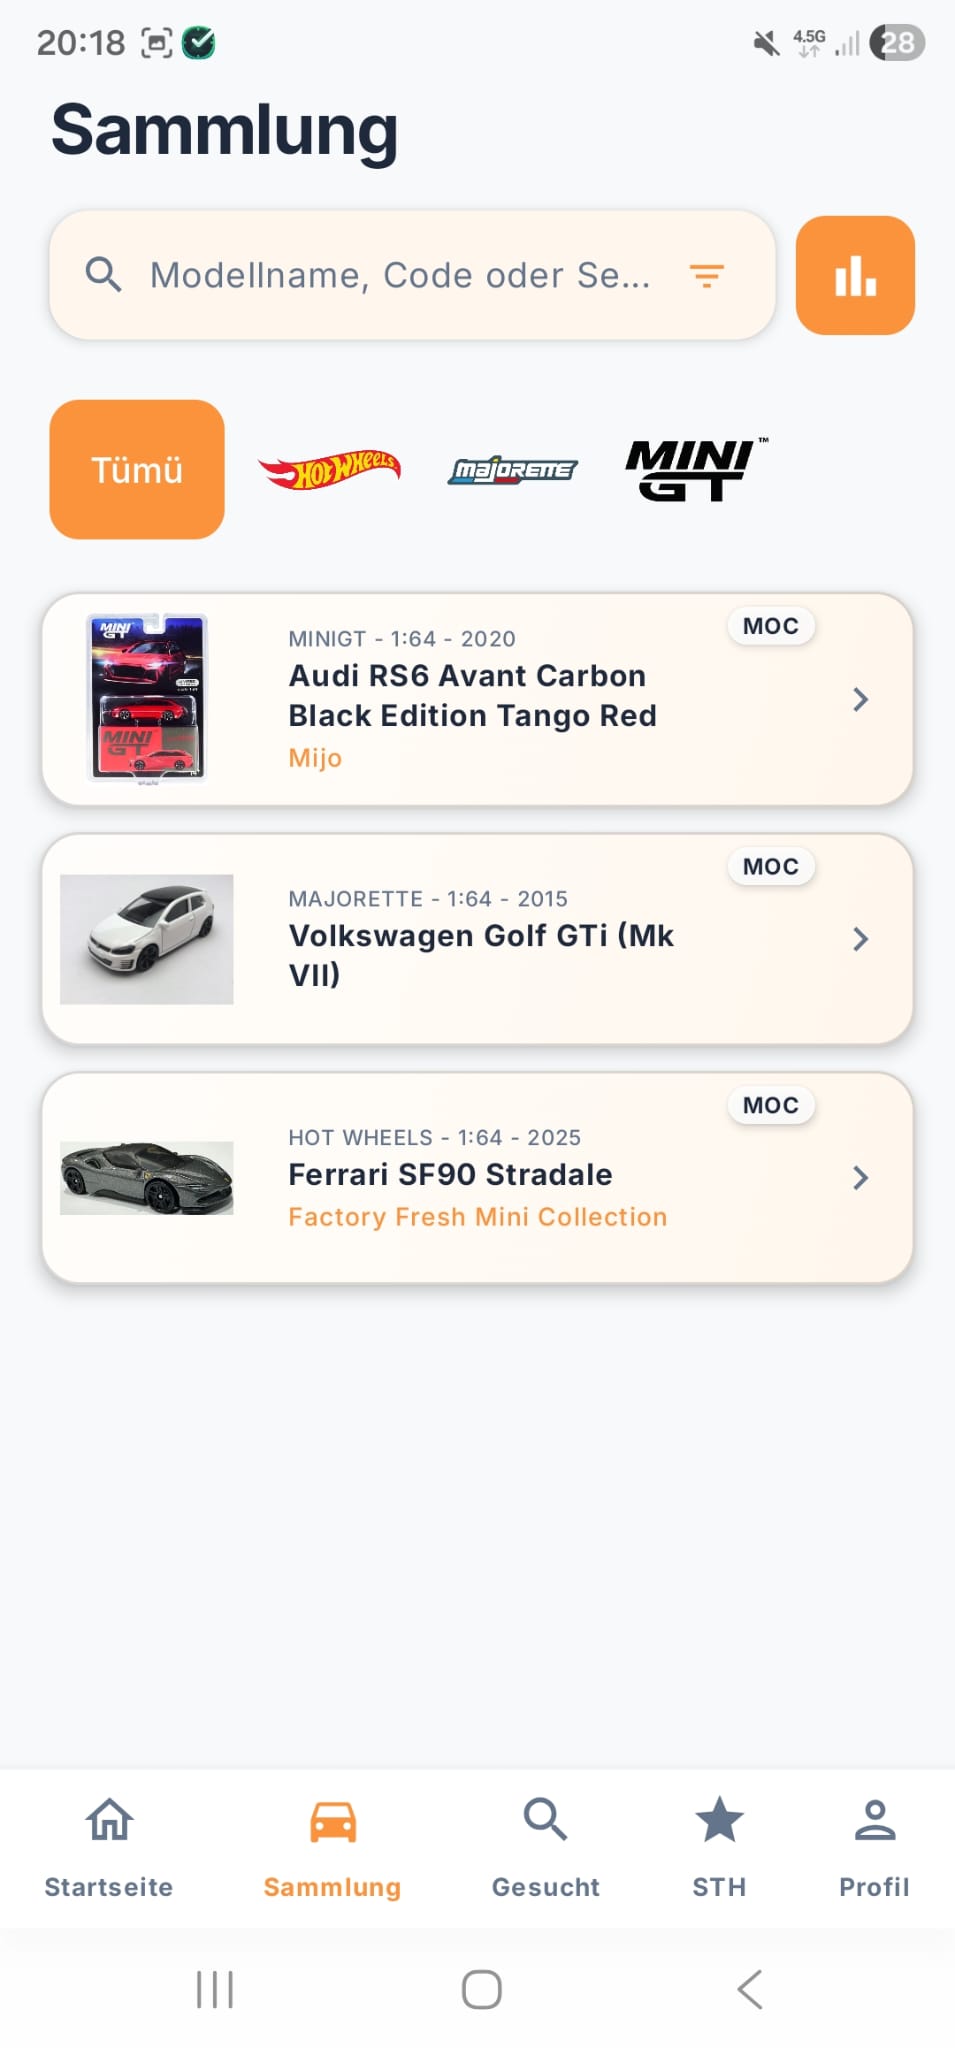Filter collection by Majorette brand
This screenshot has height=2048, width=955.
click(512, 469)
